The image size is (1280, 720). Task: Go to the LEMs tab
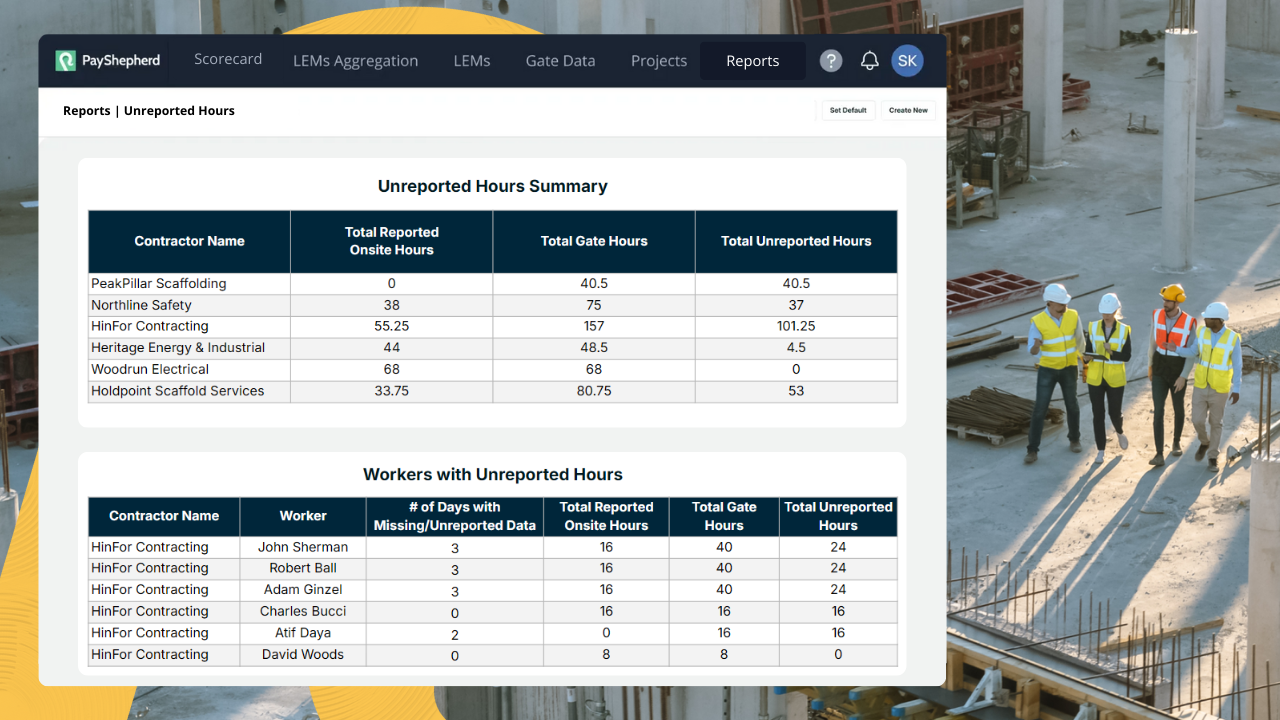coord(472,61)
